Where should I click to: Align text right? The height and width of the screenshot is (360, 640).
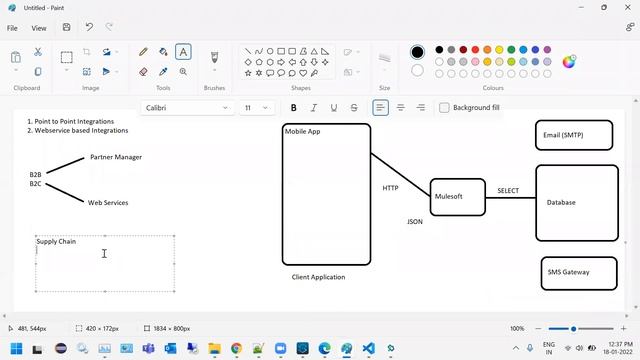(x=420, y=108)
